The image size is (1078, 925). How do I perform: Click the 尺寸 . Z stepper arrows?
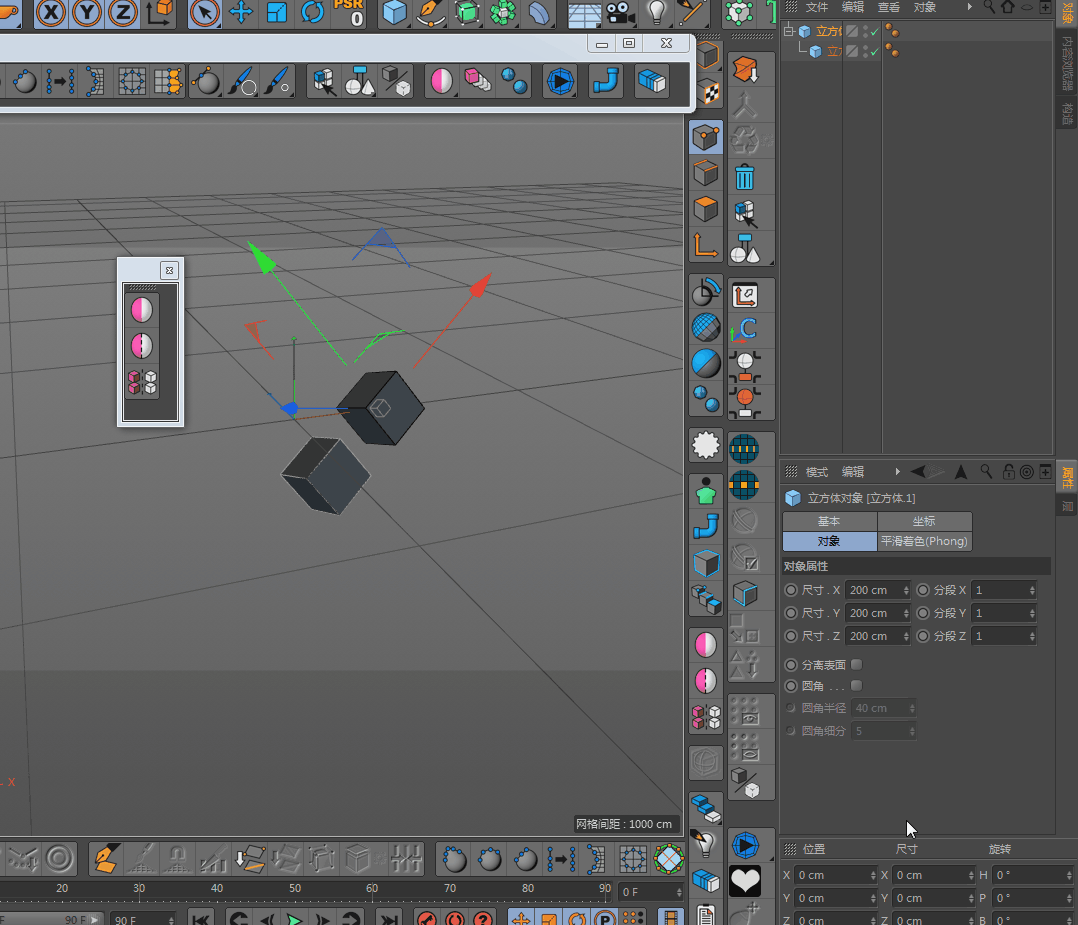point(906,636)
